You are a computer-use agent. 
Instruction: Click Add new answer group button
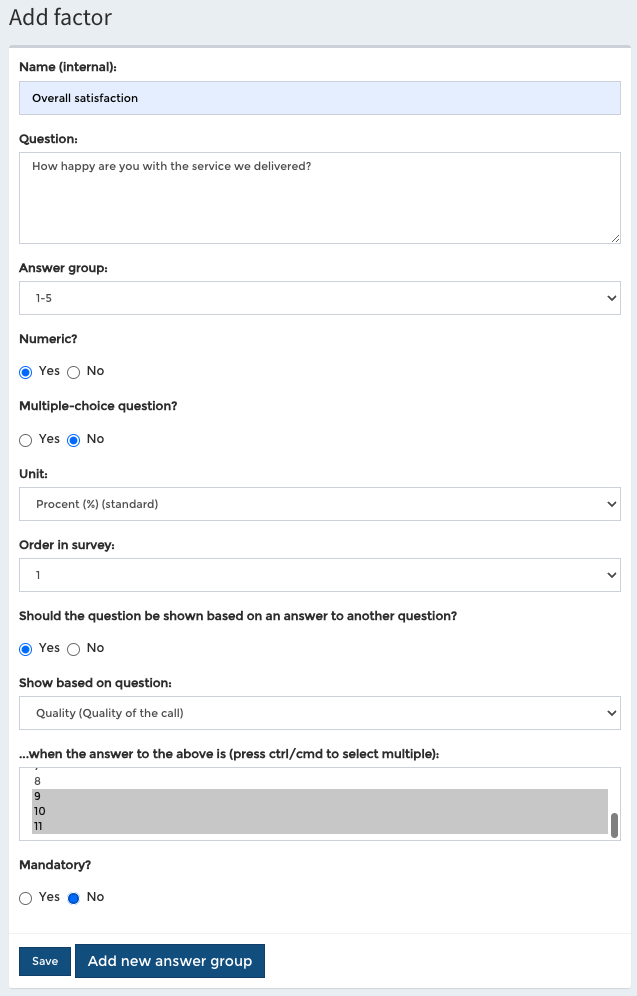(170, 961)
